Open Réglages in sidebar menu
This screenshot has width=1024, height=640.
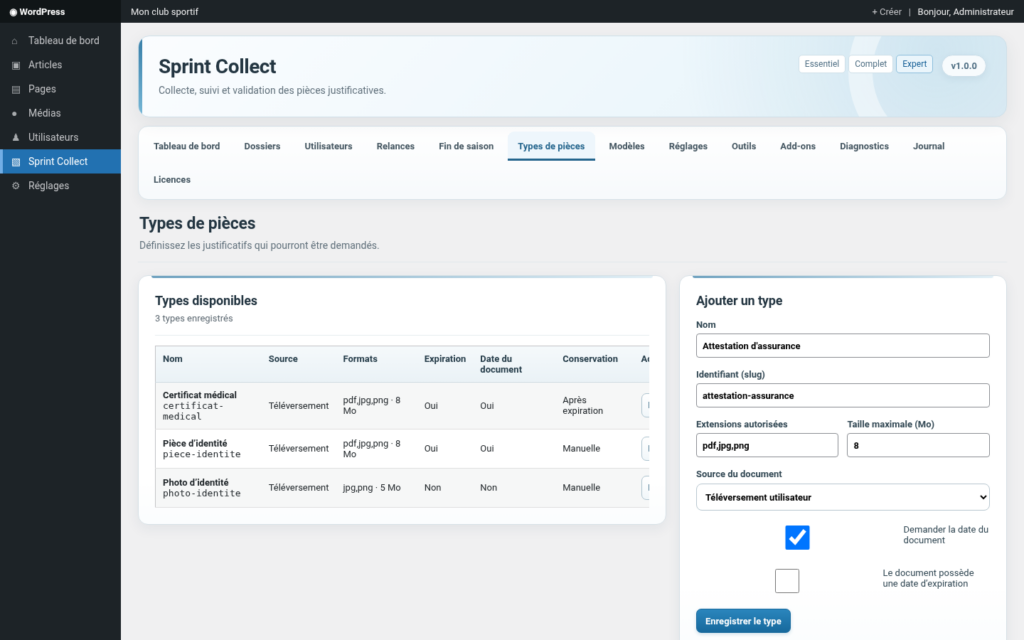pos(60,185)
